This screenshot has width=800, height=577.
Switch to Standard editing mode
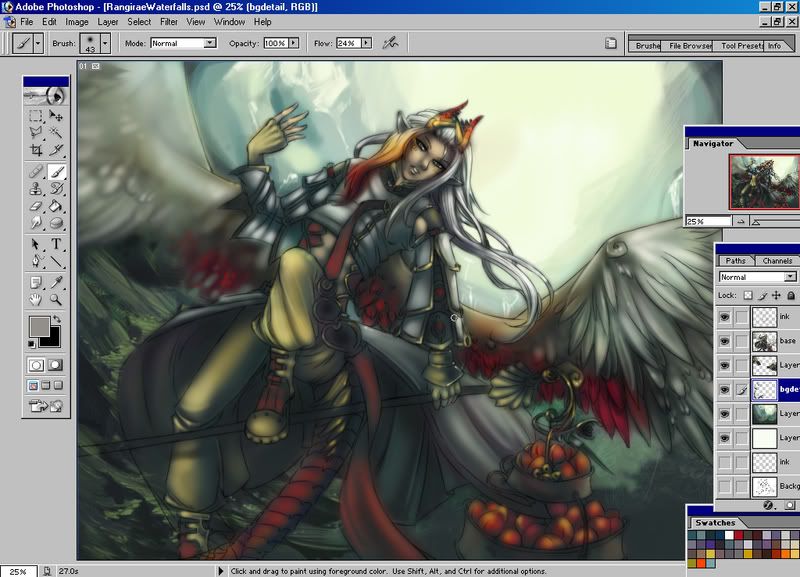[x=36, y=365]
